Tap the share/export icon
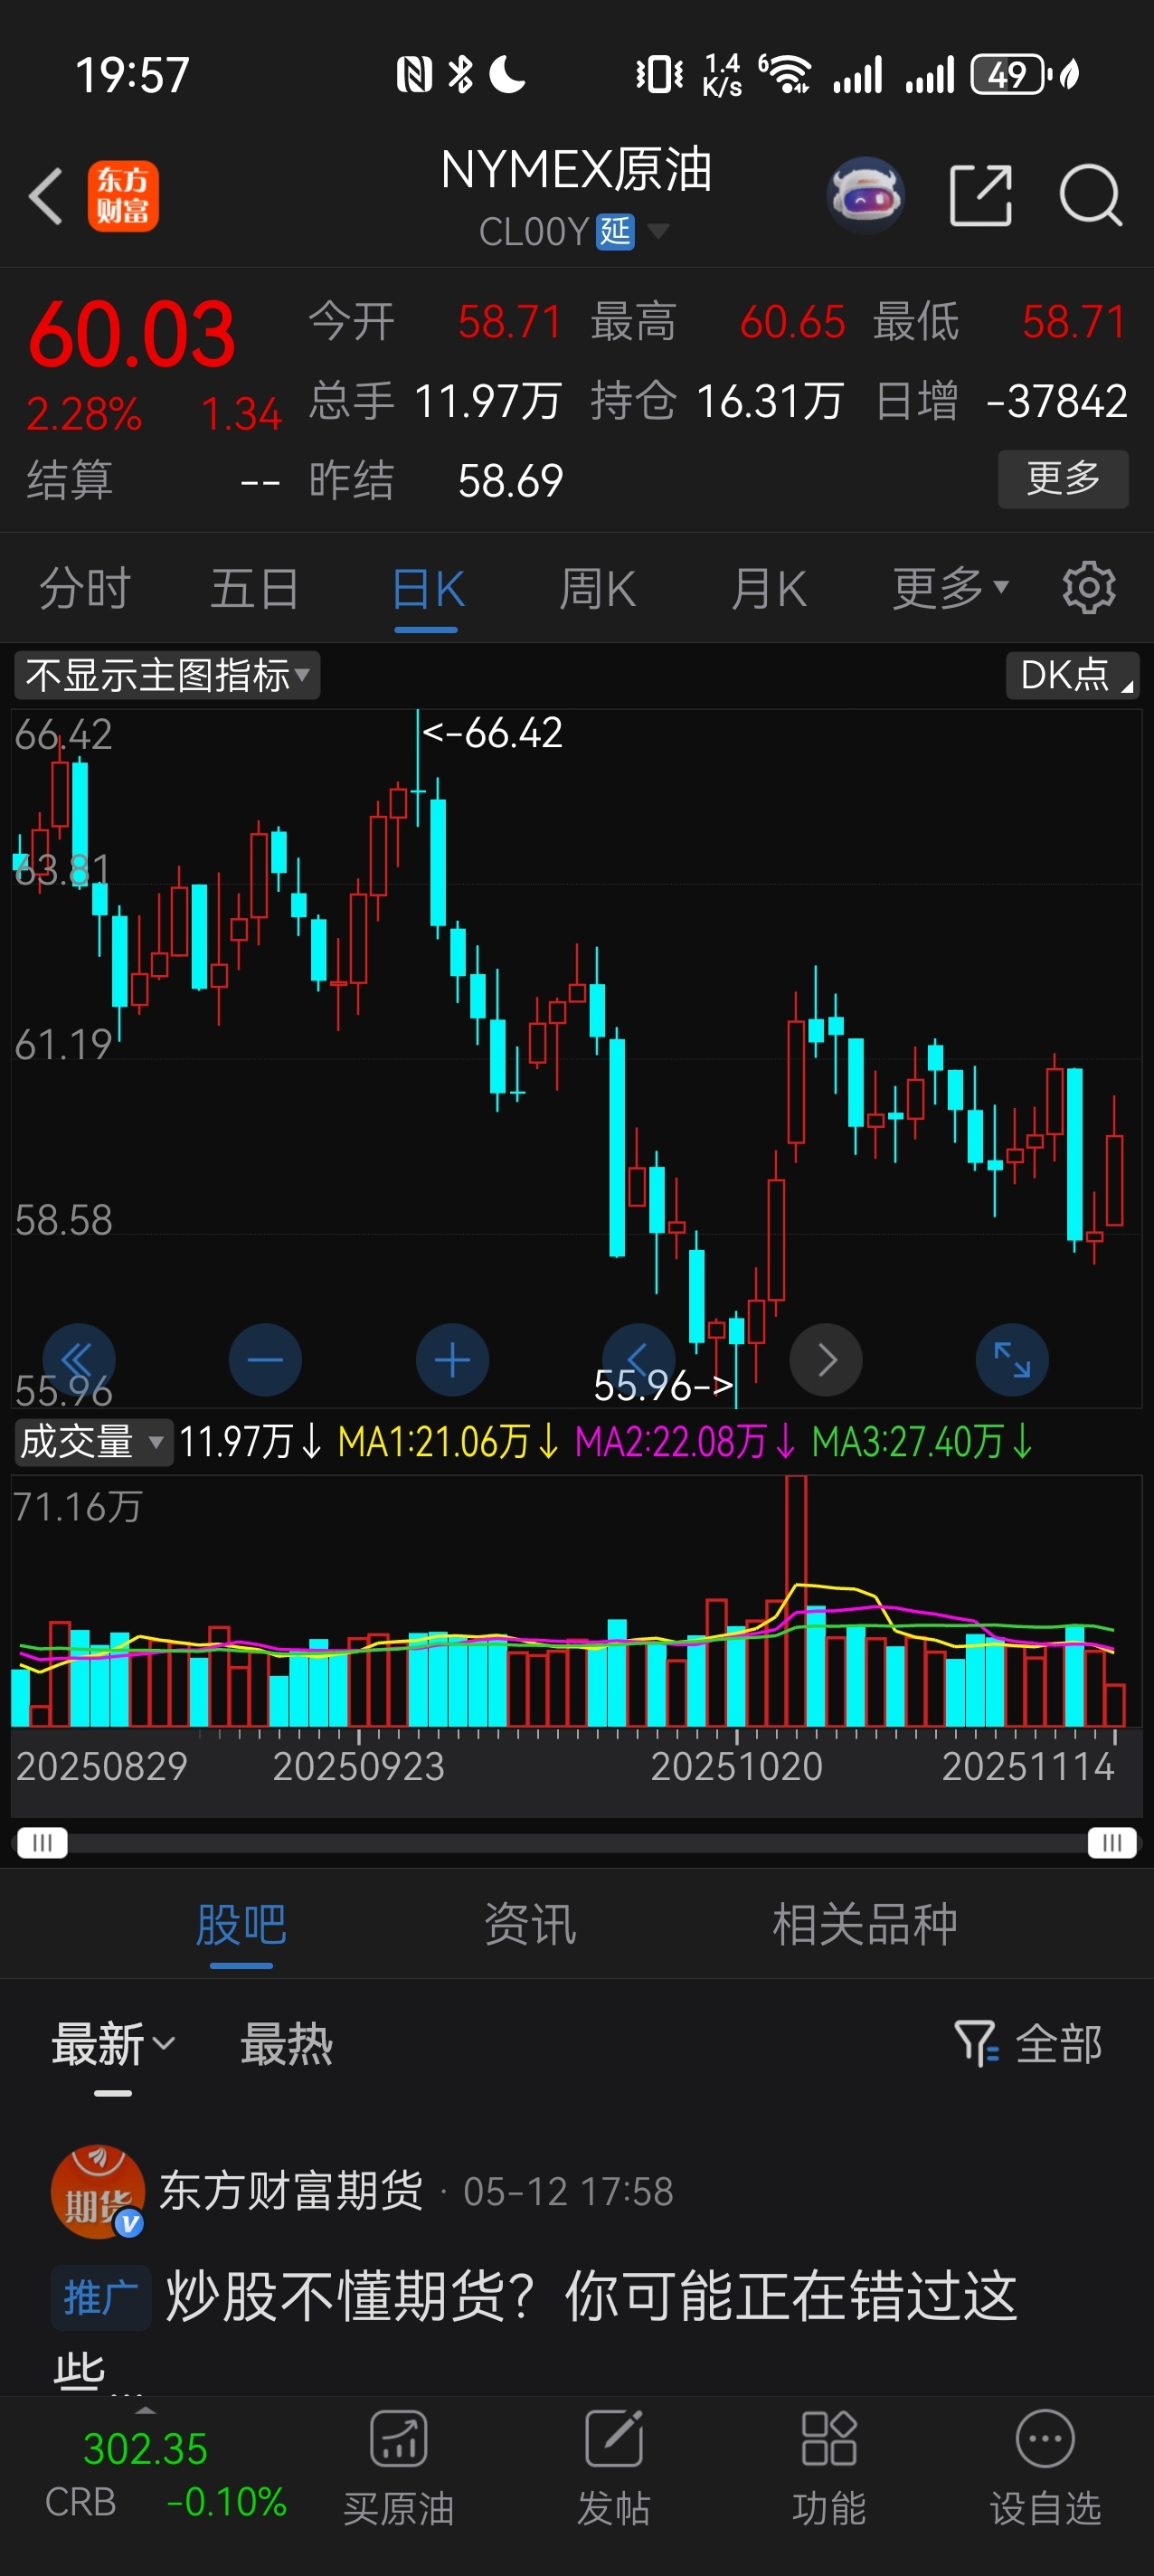 pyautogui.click(x=980, y=196)
